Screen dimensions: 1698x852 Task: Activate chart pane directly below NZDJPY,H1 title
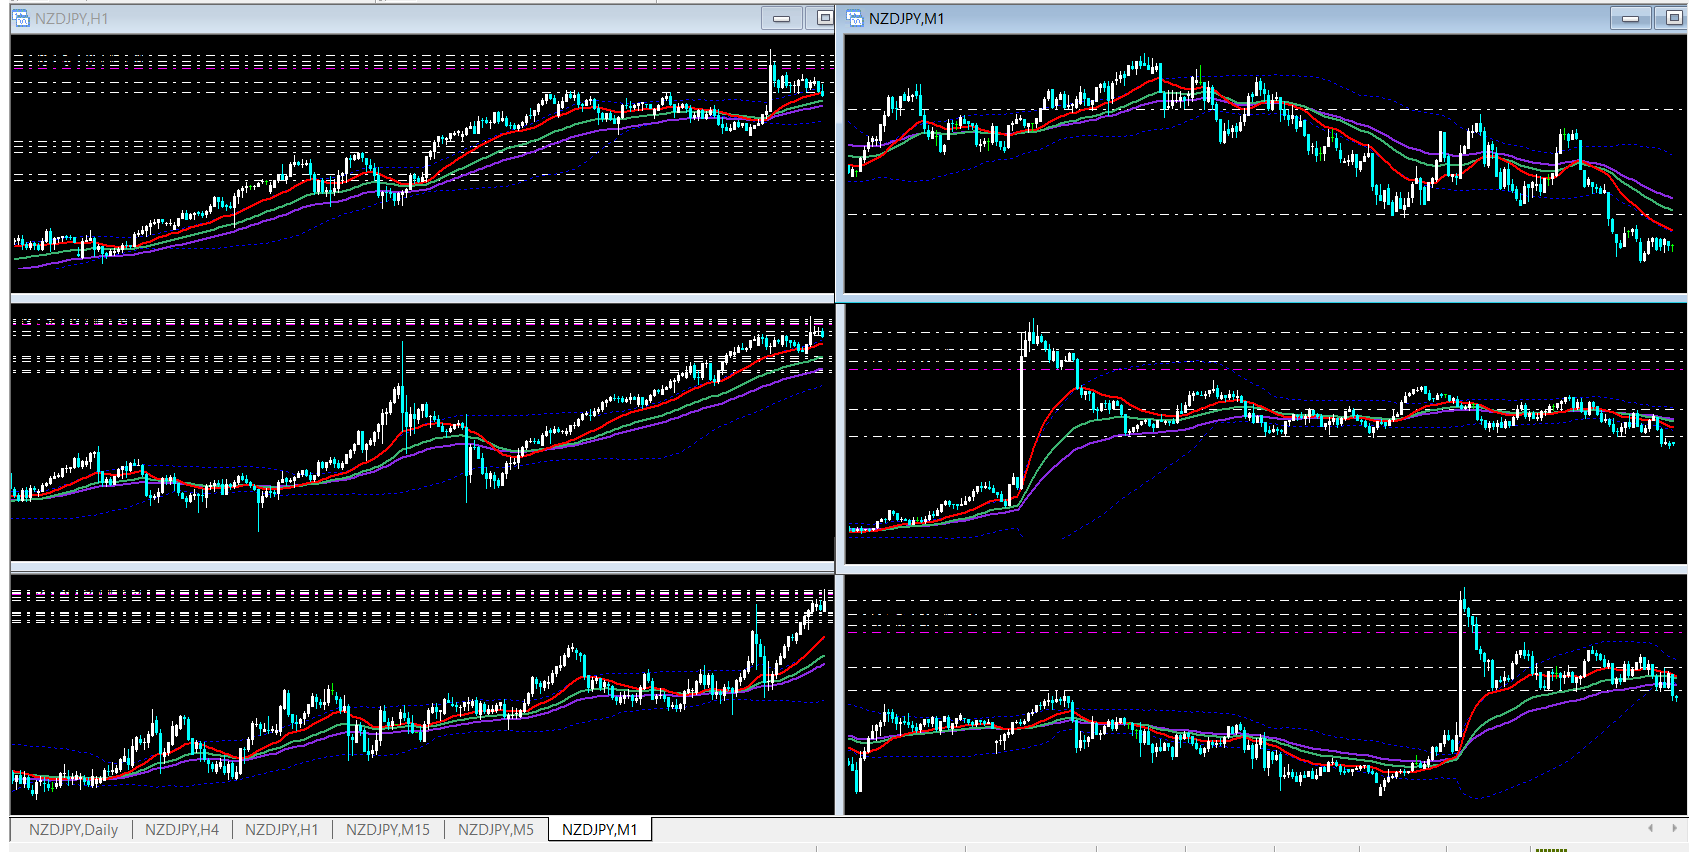(422, 164)
